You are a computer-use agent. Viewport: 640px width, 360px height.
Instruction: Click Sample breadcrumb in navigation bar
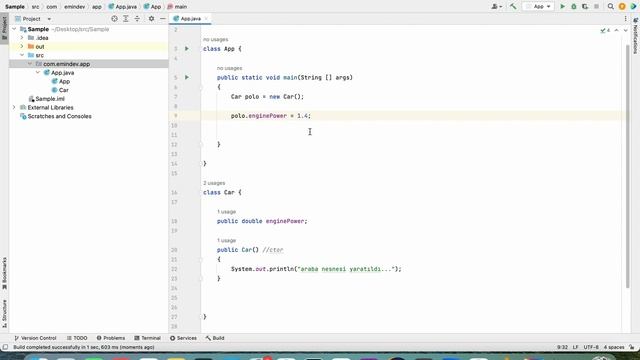[x=15, y=7]
